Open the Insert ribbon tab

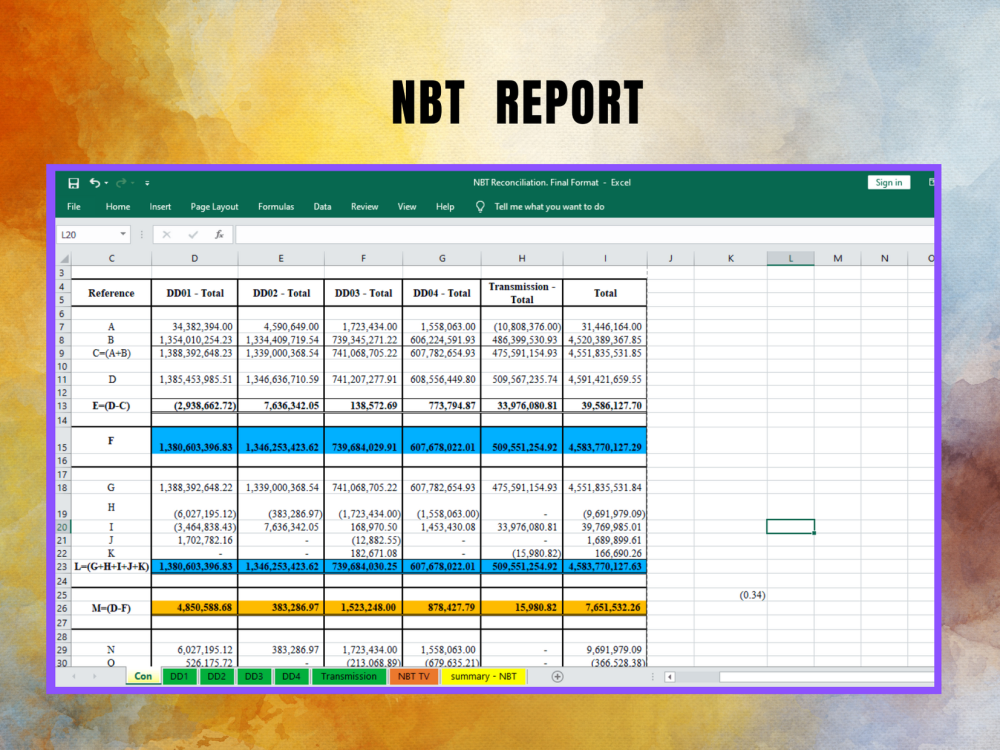(x=160, y=207)
